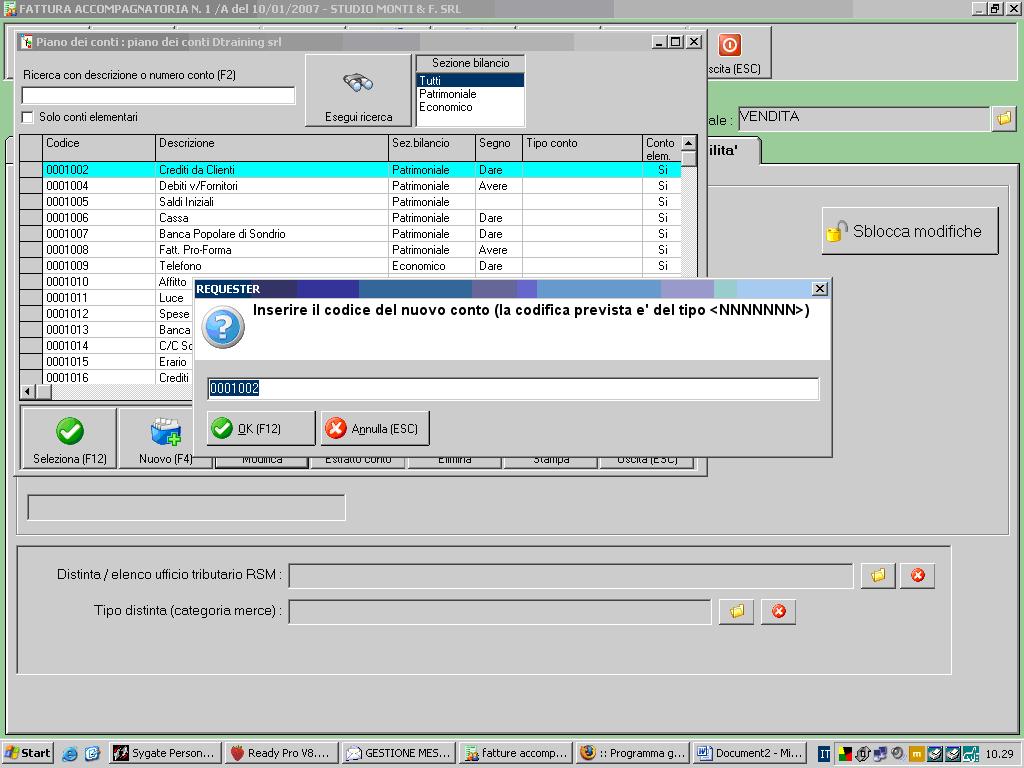Click the horizontal scroll left arrow of table
The image size is (1024, 768).
(x=27, y=392)
